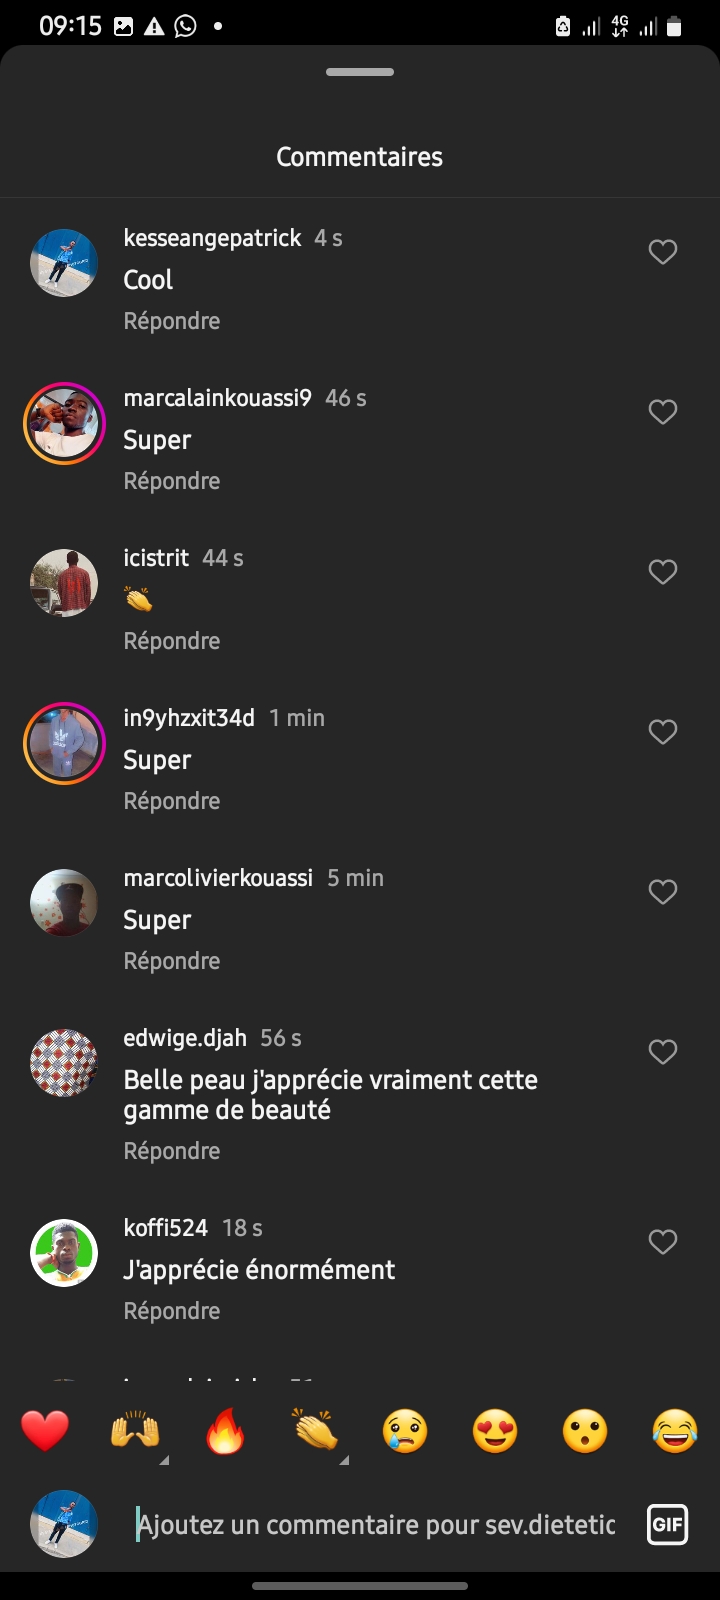720x1600 pixels.
Task: View marcalainkouassi9's story from avatar
Action: click(64, 423)
